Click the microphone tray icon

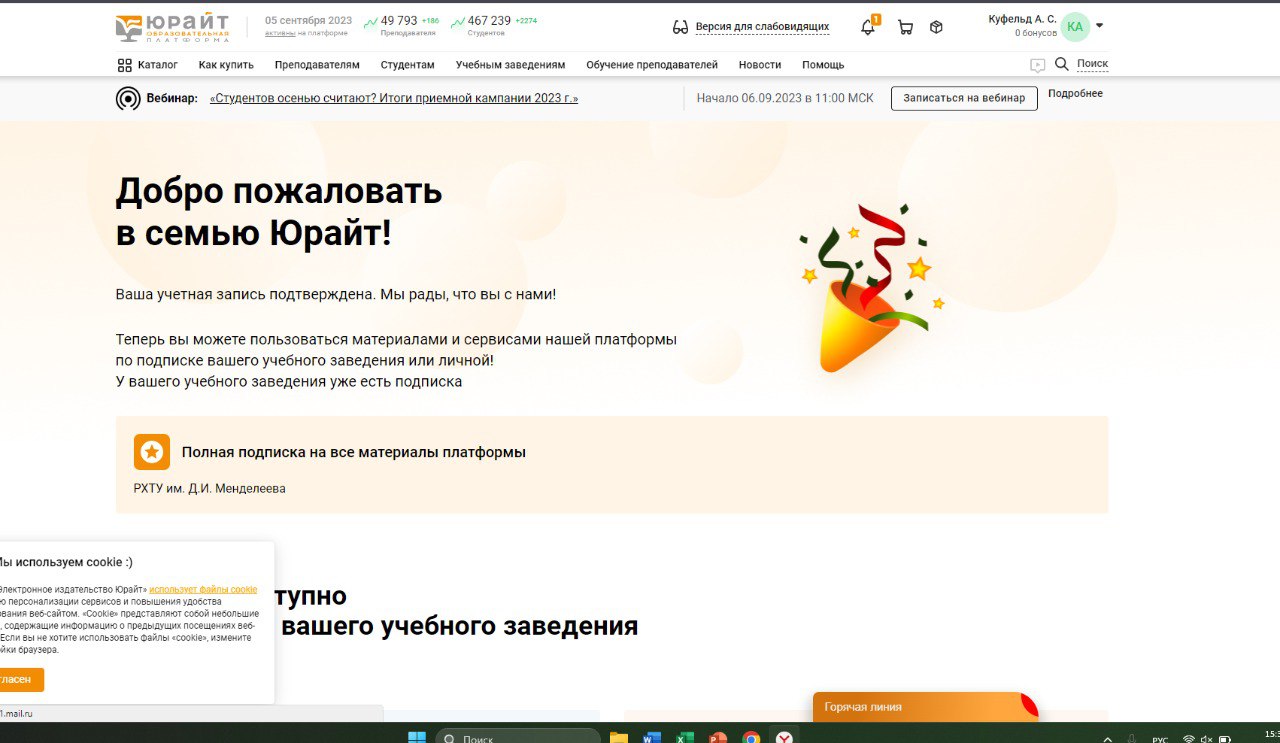tap(1131, 739)
